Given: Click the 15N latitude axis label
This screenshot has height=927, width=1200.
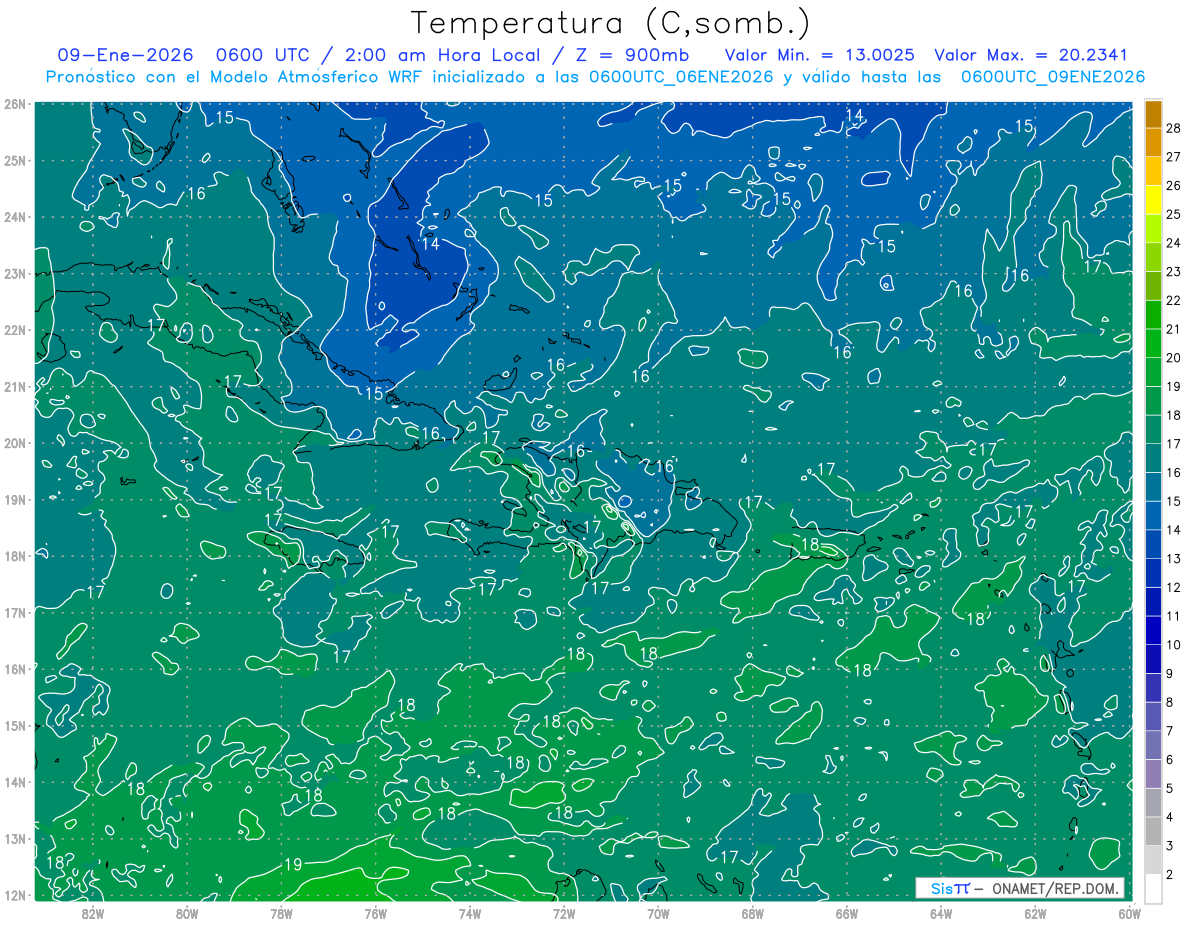Looking at the screenshot, I should [x=14, y=725].
